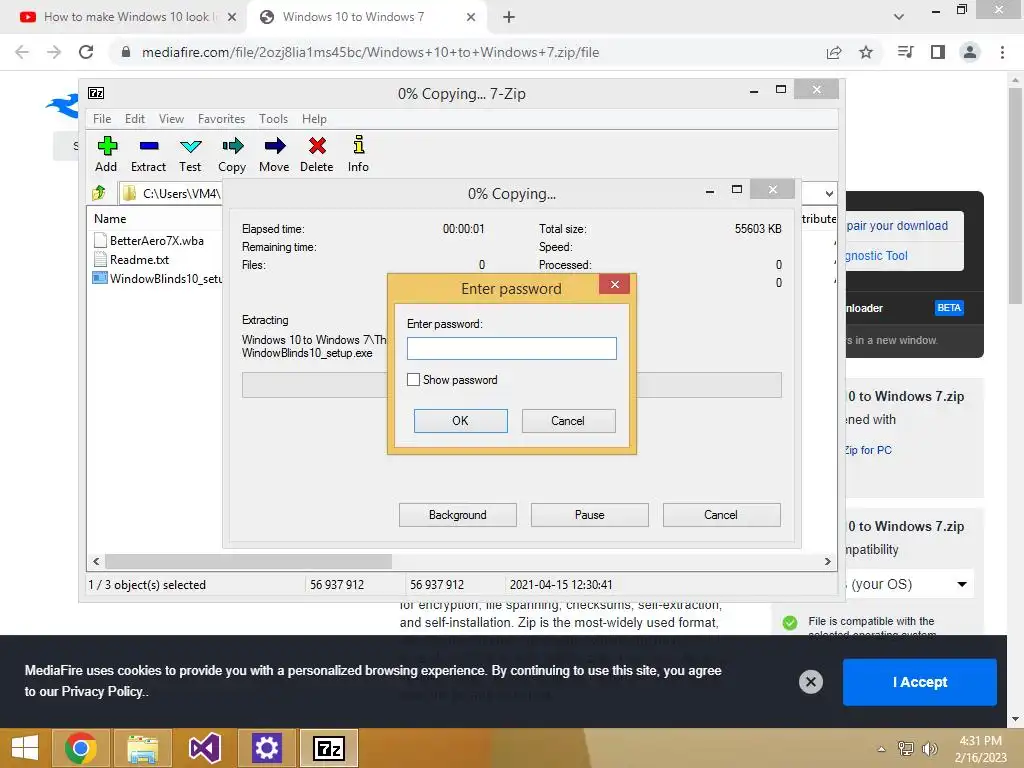Click the 7z logo in the title bar
Screen dimensions: 1024x768
[x=96, y=93]
